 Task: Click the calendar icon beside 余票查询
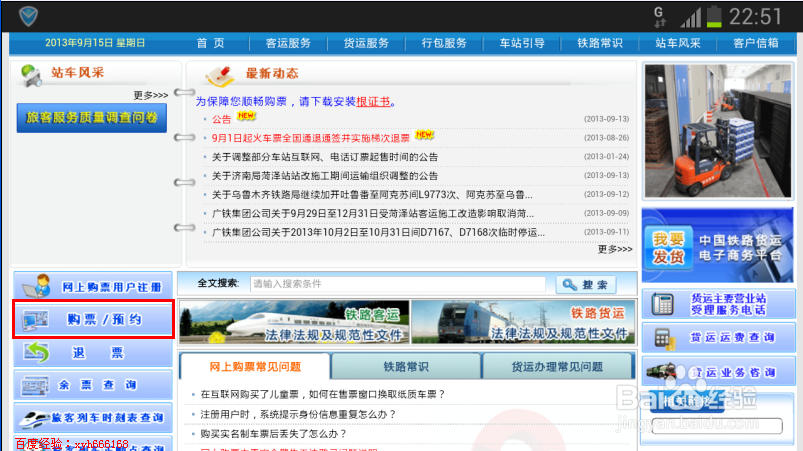(x=35, y=386)
